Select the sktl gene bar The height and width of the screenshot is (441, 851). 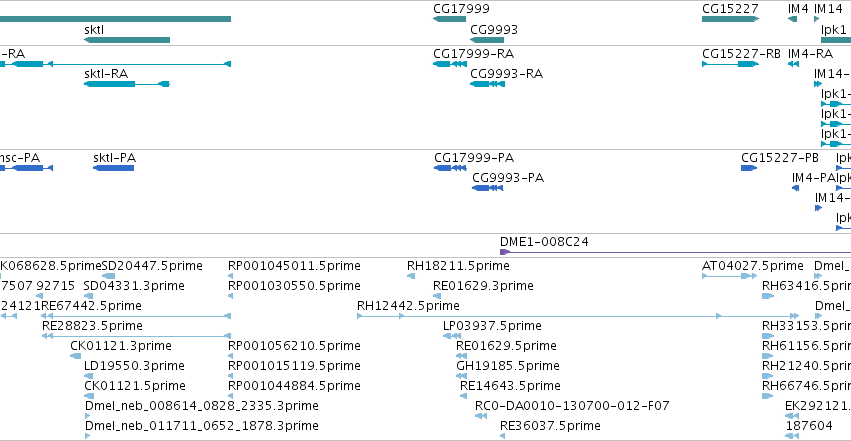coord(127,40)
